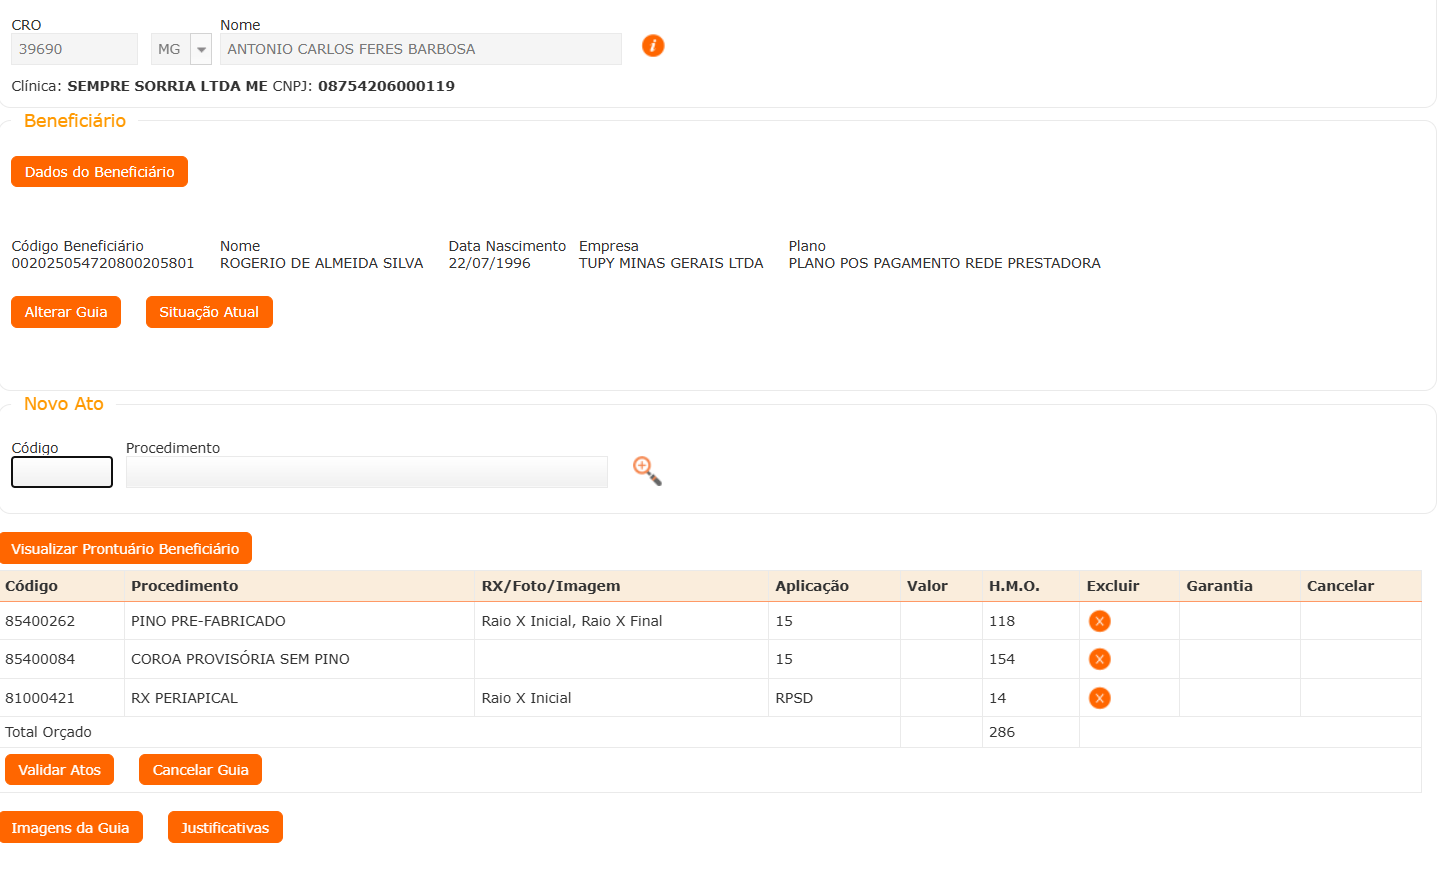
Task: Click the Justificativas button
Action: tap(225, 828)
